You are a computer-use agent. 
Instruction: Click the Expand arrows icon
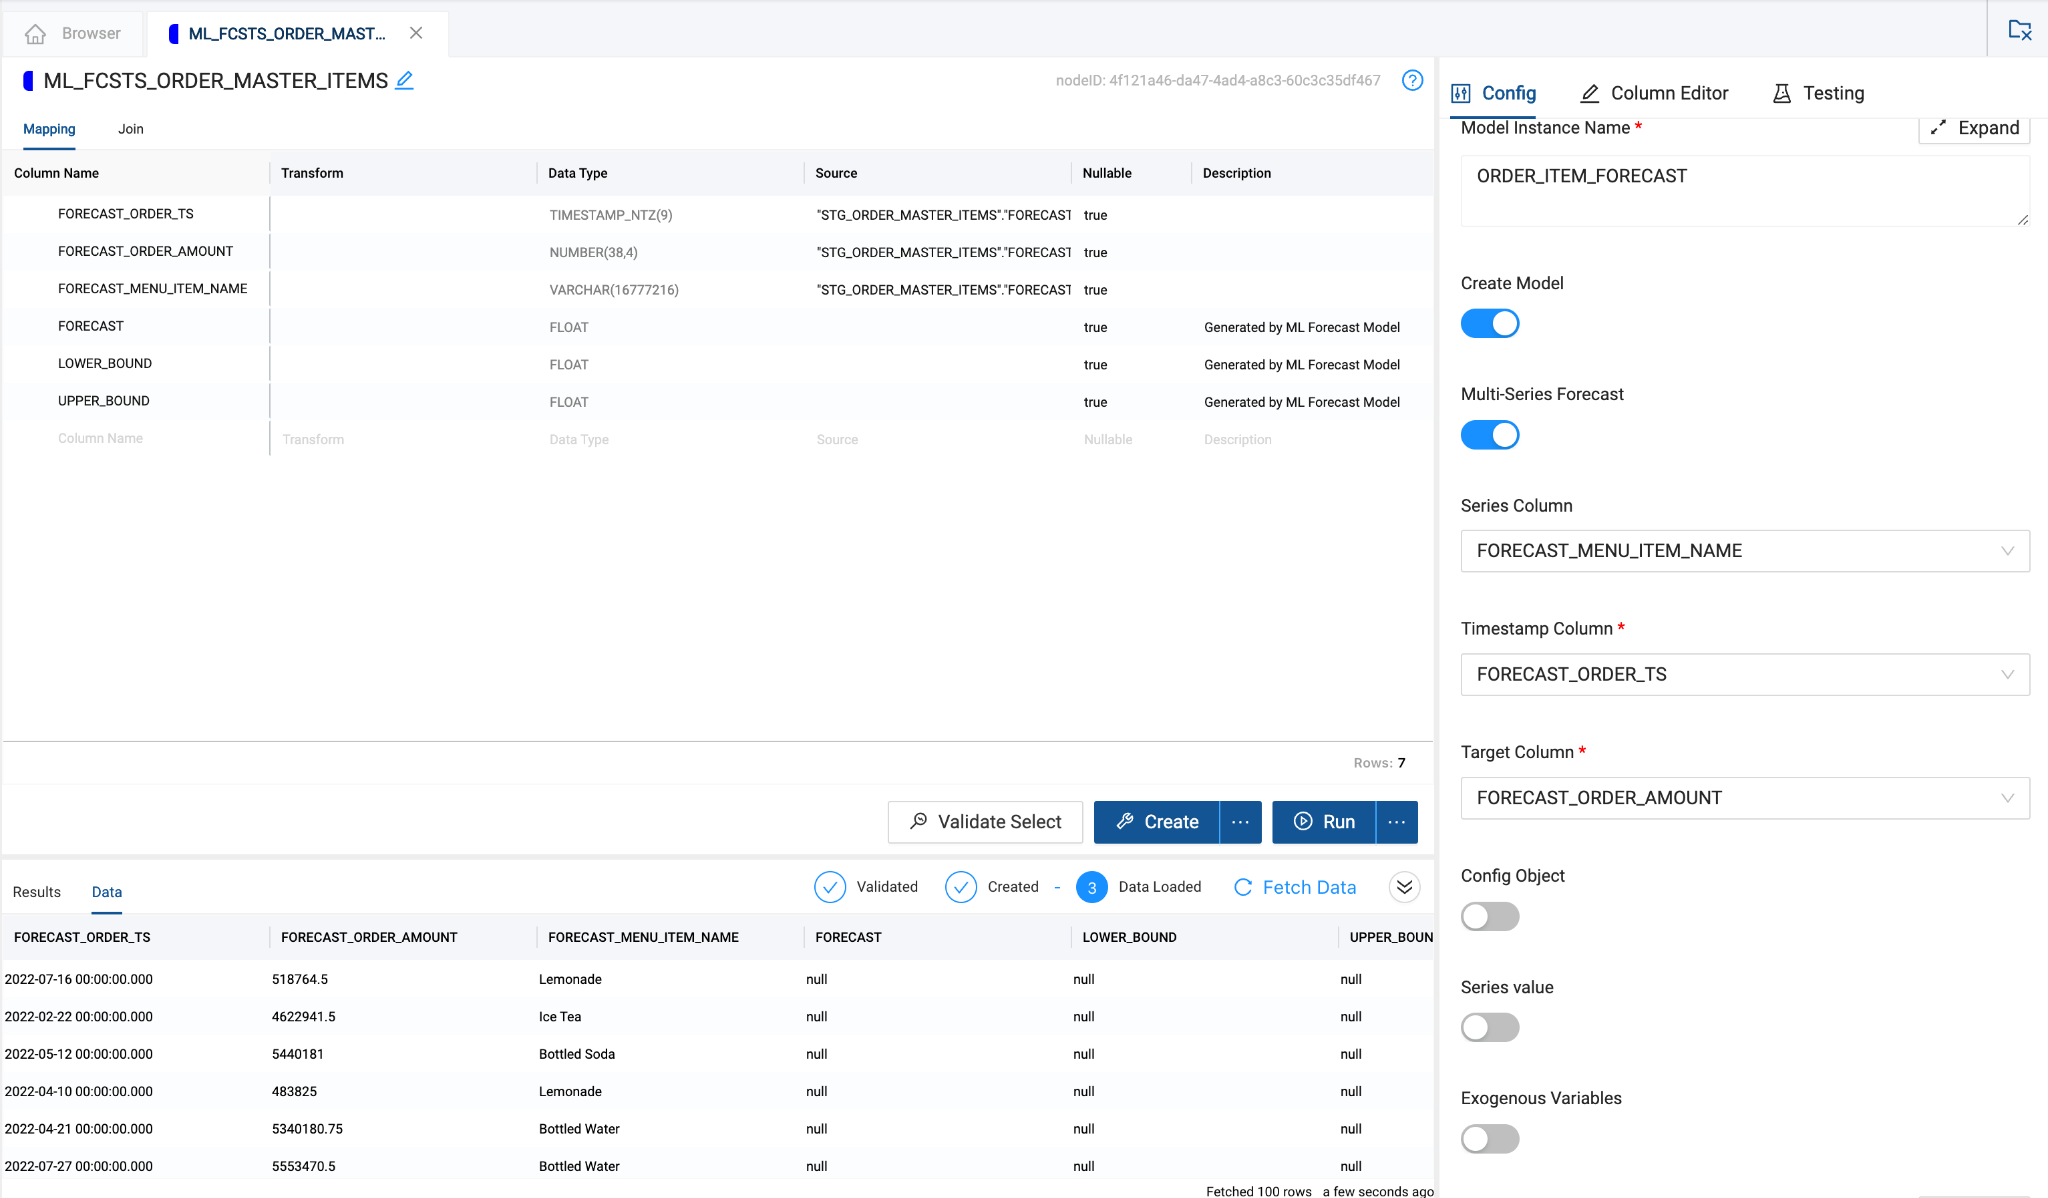point(1938,127)
